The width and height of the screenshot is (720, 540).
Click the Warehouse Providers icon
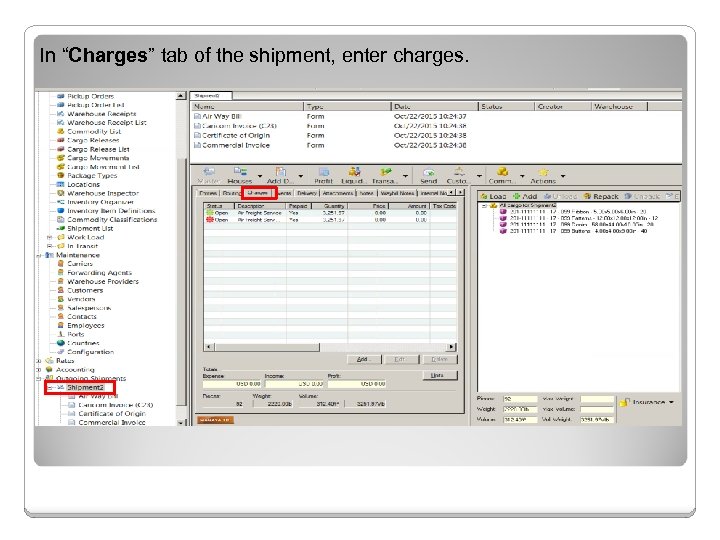[60, 281]
